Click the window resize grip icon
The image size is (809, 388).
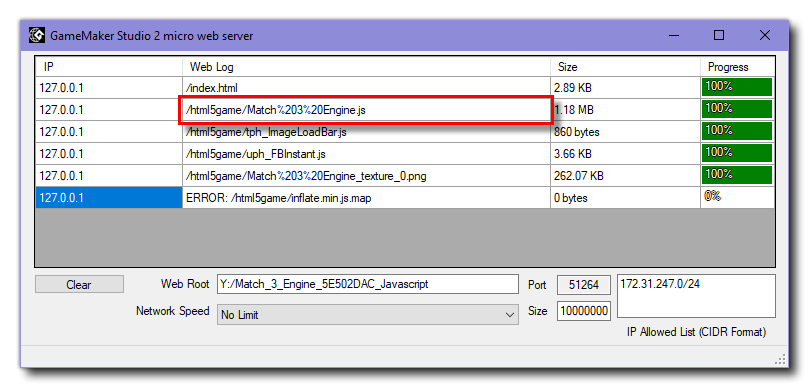tap(781, 359)
